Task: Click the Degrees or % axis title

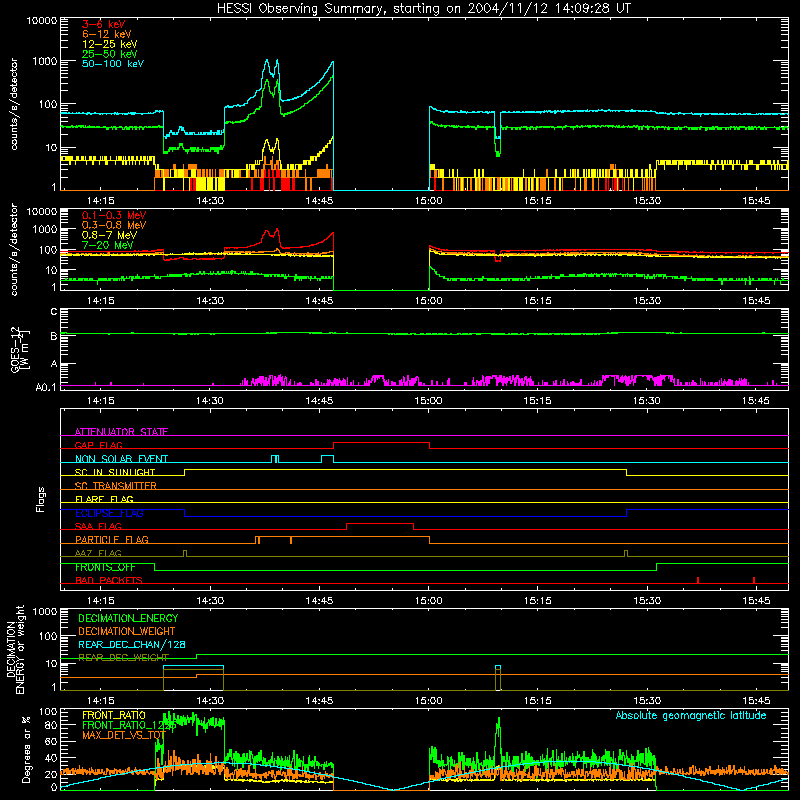Action: point(27,749)
